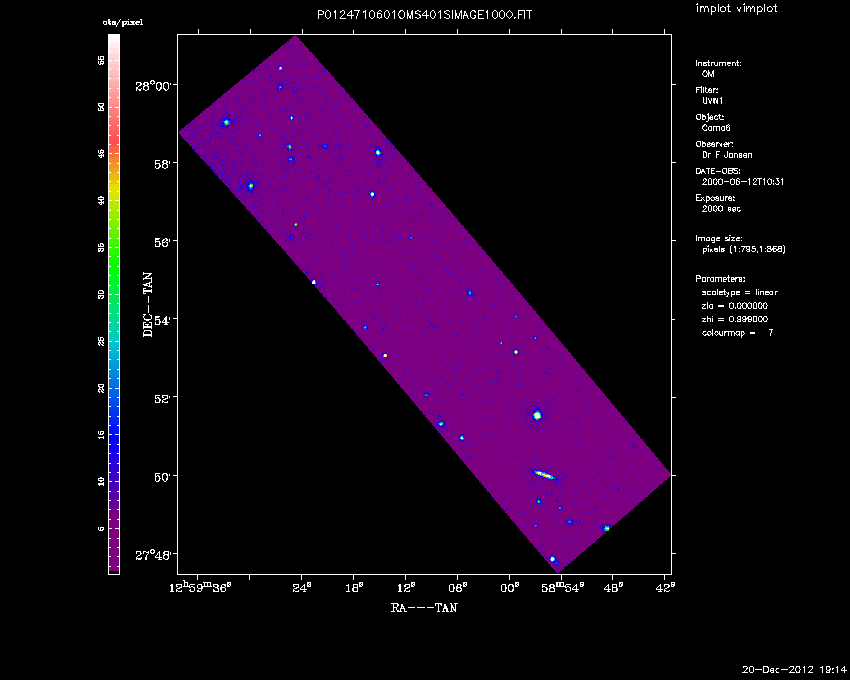This screenshot has width=850, height=680.
Task: Click the 'RA---TAN' axis label
Action: (x=424, y=607)
